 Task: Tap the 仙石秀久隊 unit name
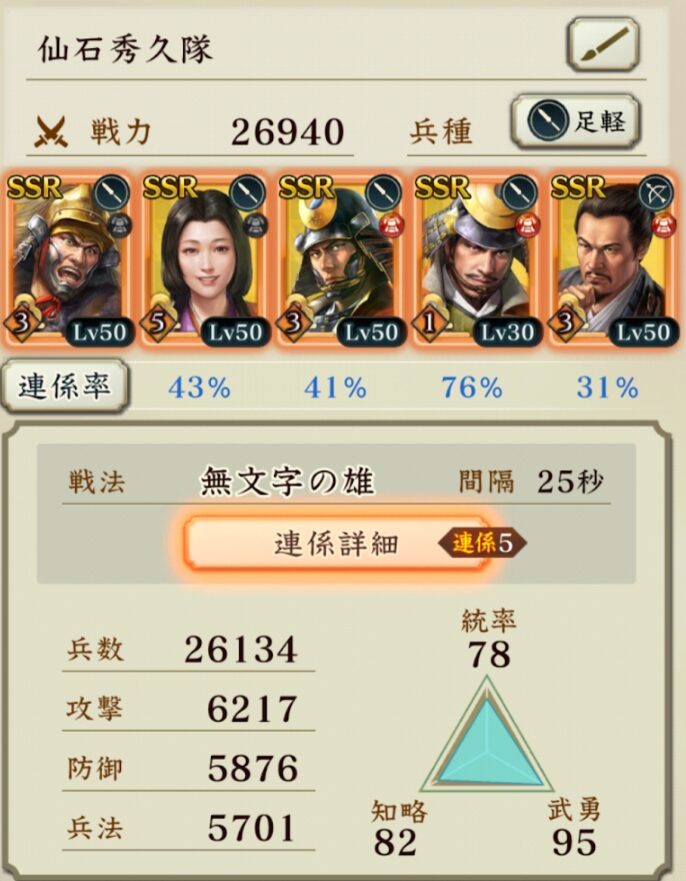pyautogui.click(x=125, y=49)
